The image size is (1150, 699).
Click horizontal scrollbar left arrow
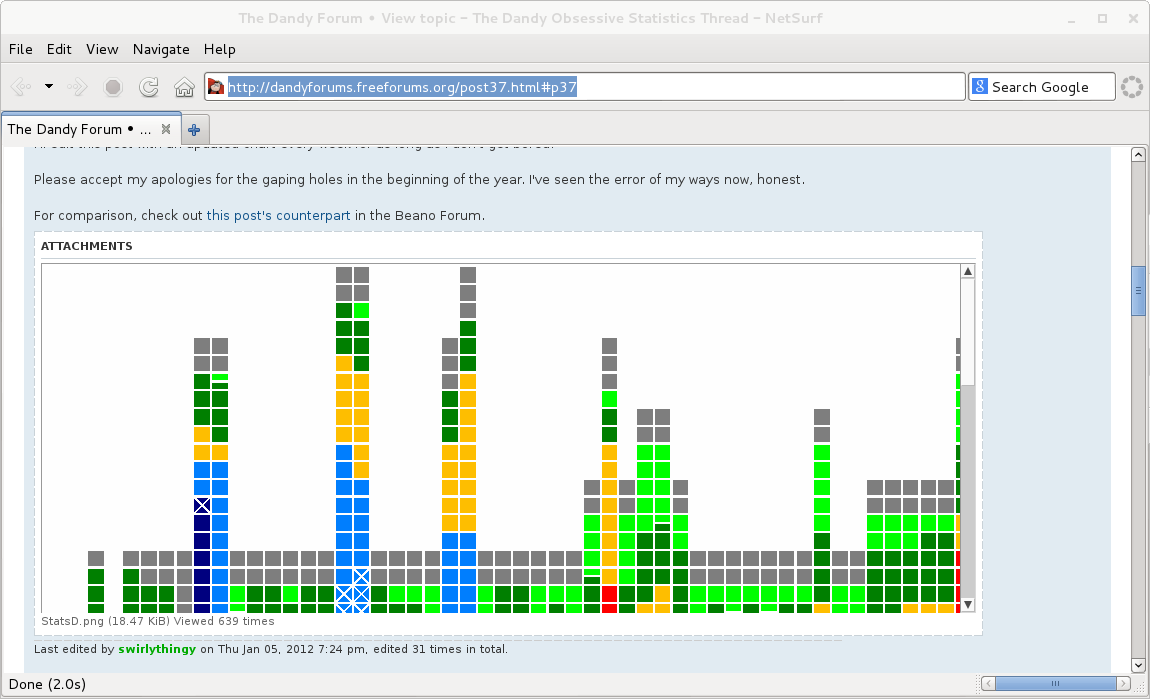[988, 684]
